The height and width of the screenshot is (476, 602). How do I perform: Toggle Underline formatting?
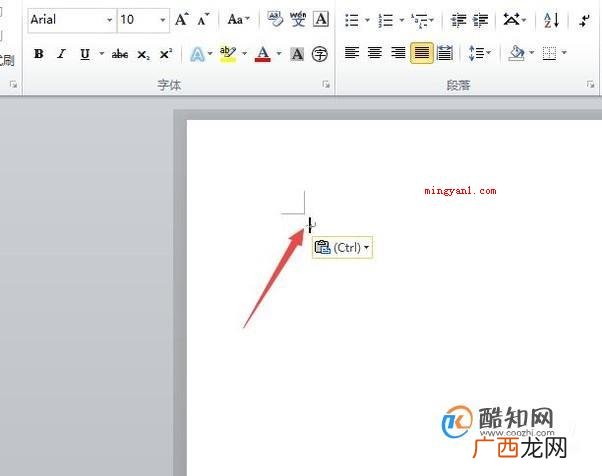coord(85,54)
